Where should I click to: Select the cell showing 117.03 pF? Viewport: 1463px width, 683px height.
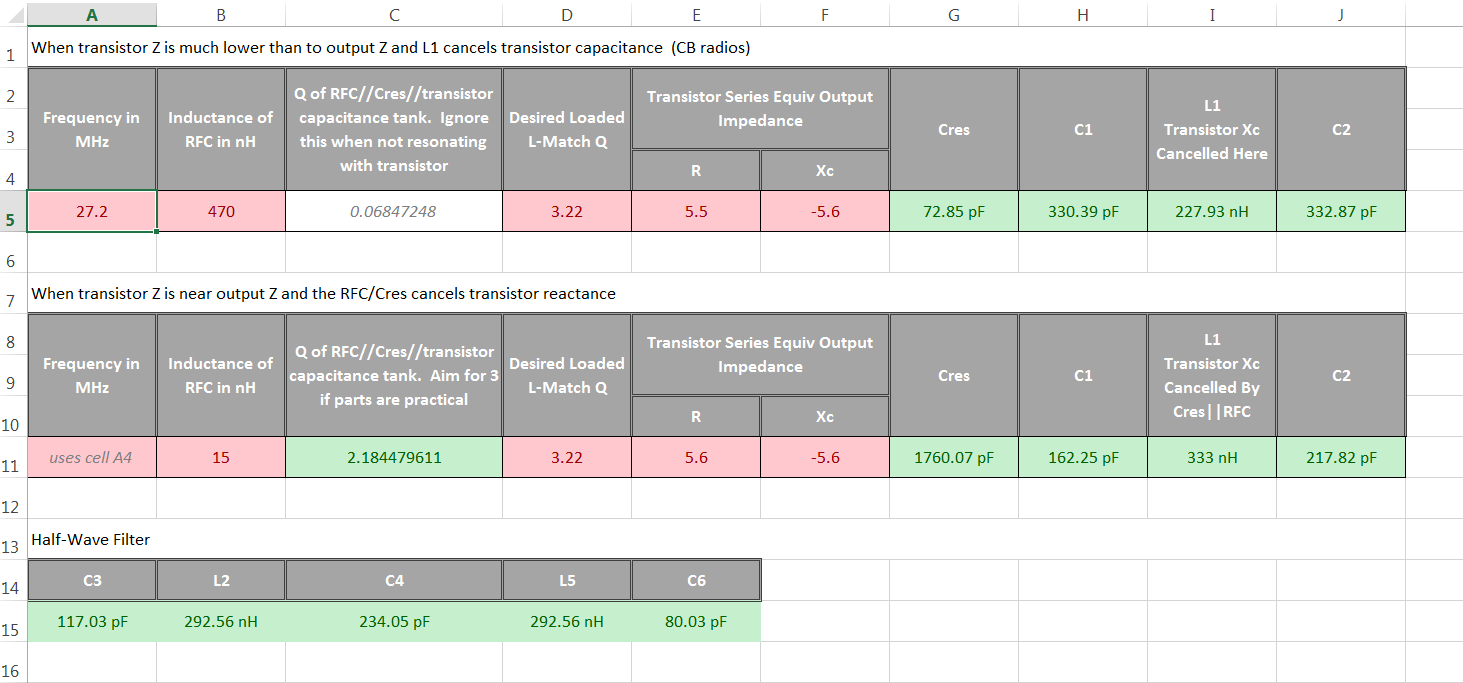[92, 621]
